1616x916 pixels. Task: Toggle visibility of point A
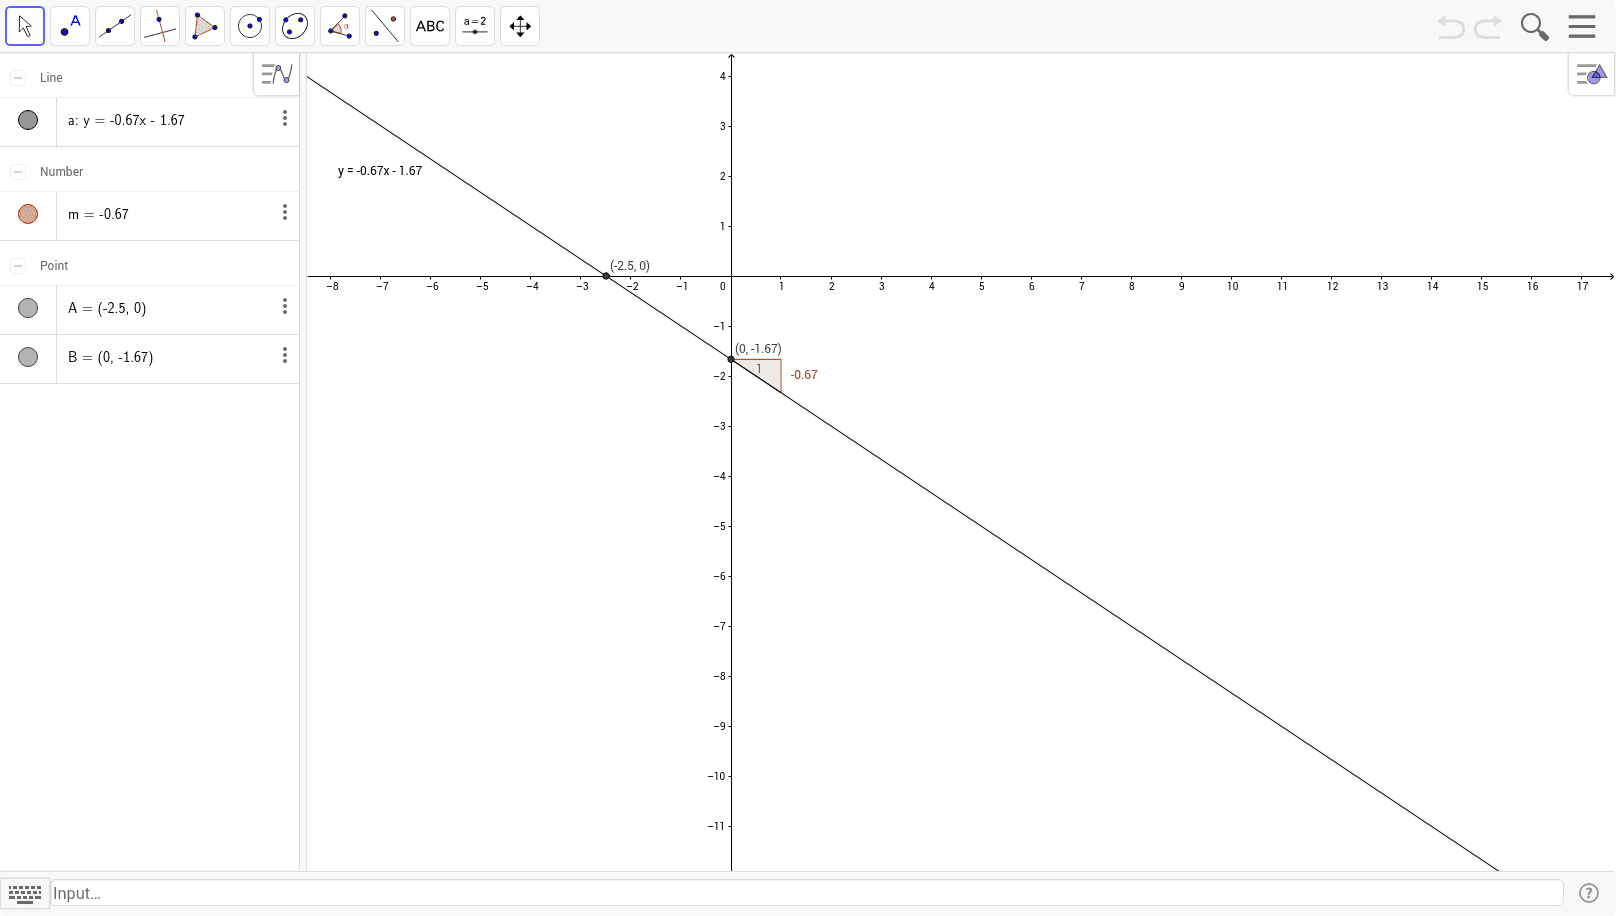pos(28,308)
